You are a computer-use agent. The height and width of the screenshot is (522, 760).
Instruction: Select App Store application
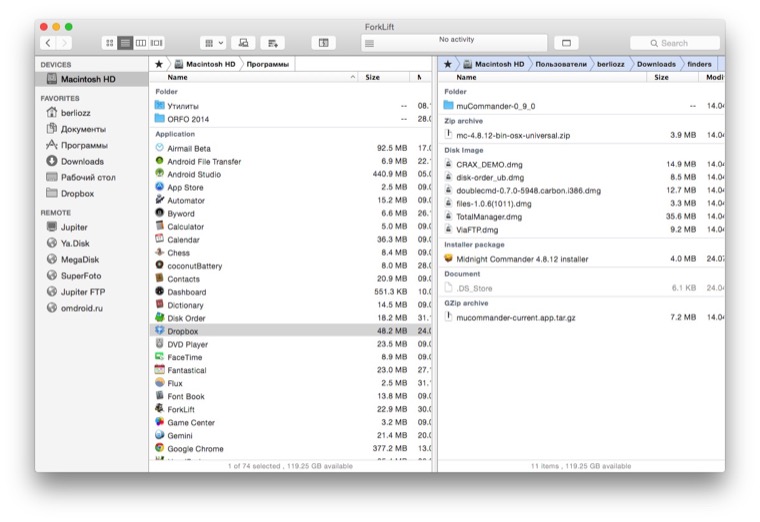[x=290, y=188]
